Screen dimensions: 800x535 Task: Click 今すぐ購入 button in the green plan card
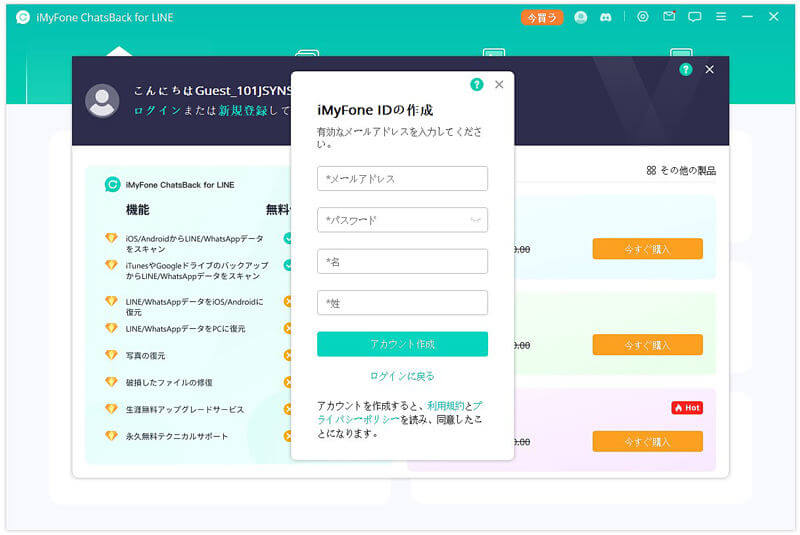[647, 345]
